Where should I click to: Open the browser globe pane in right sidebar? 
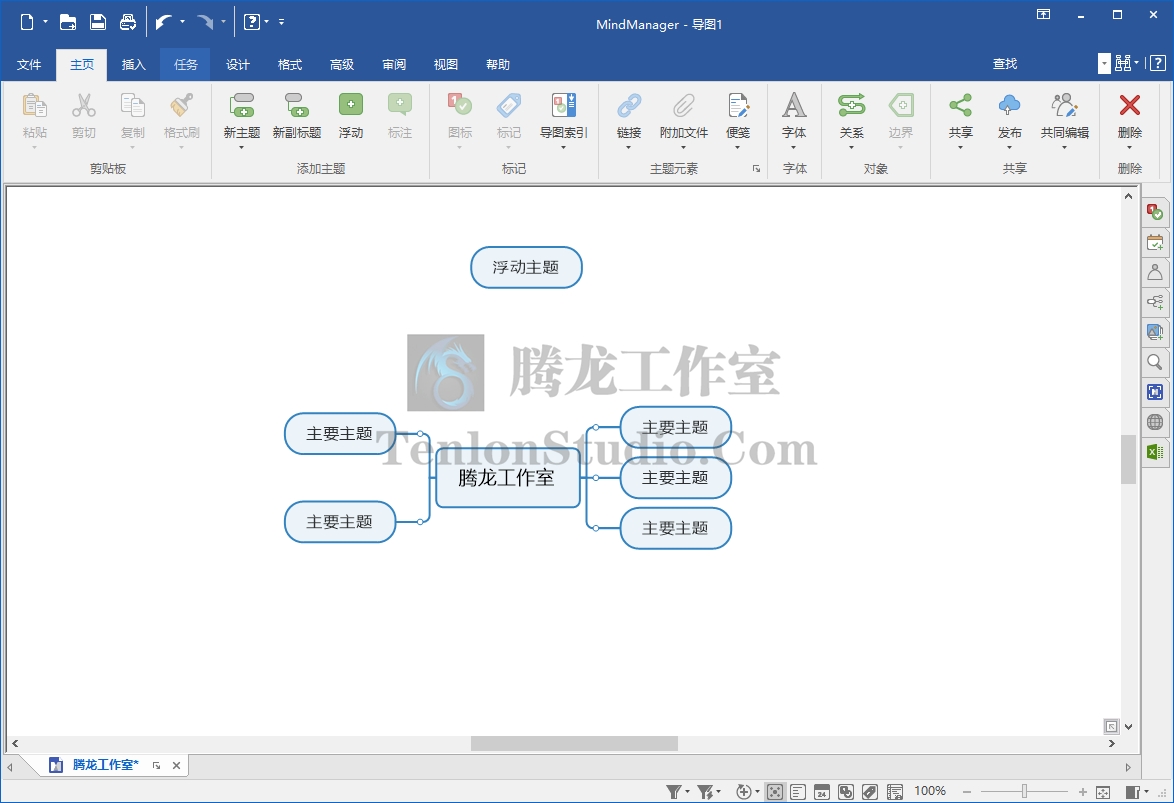(1155, 422)
